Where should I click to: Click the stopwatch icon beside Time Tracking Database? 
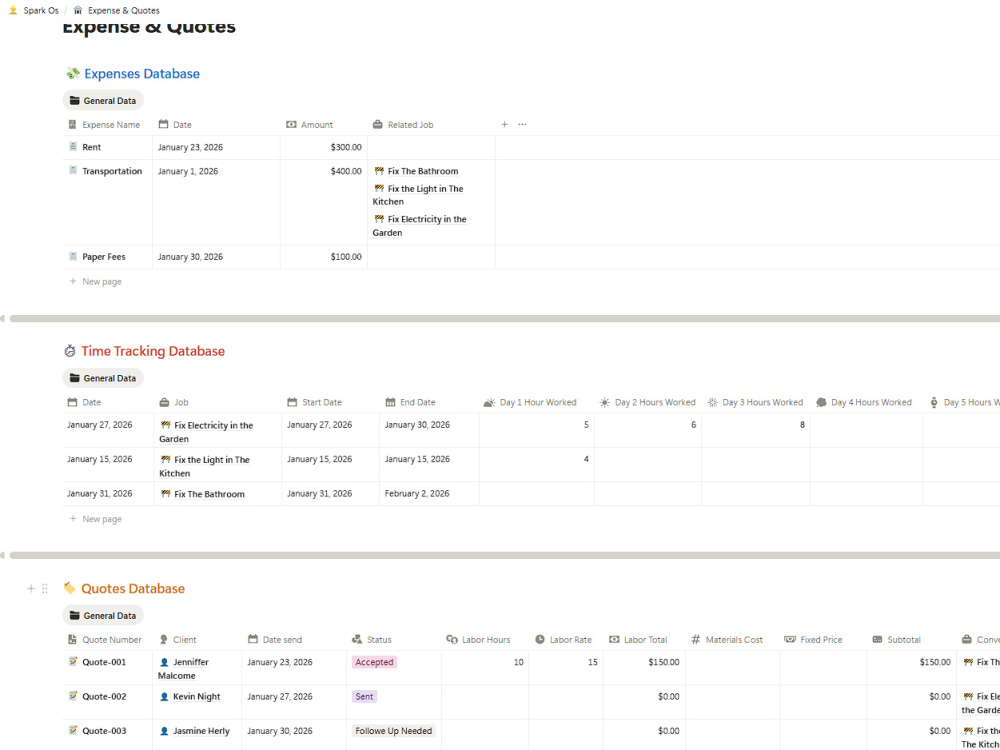pyautogui.click(x=70, y=351)
